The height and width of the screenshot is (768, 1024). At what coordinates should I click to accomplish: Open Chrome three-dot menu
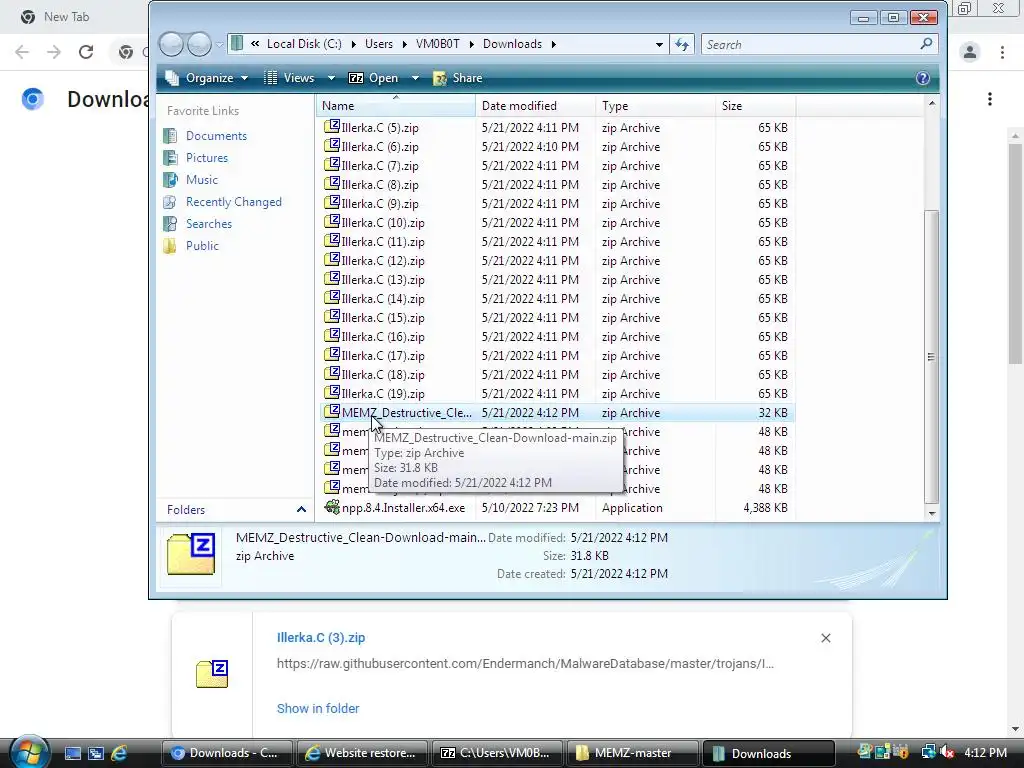click(x=1002, y=52)
